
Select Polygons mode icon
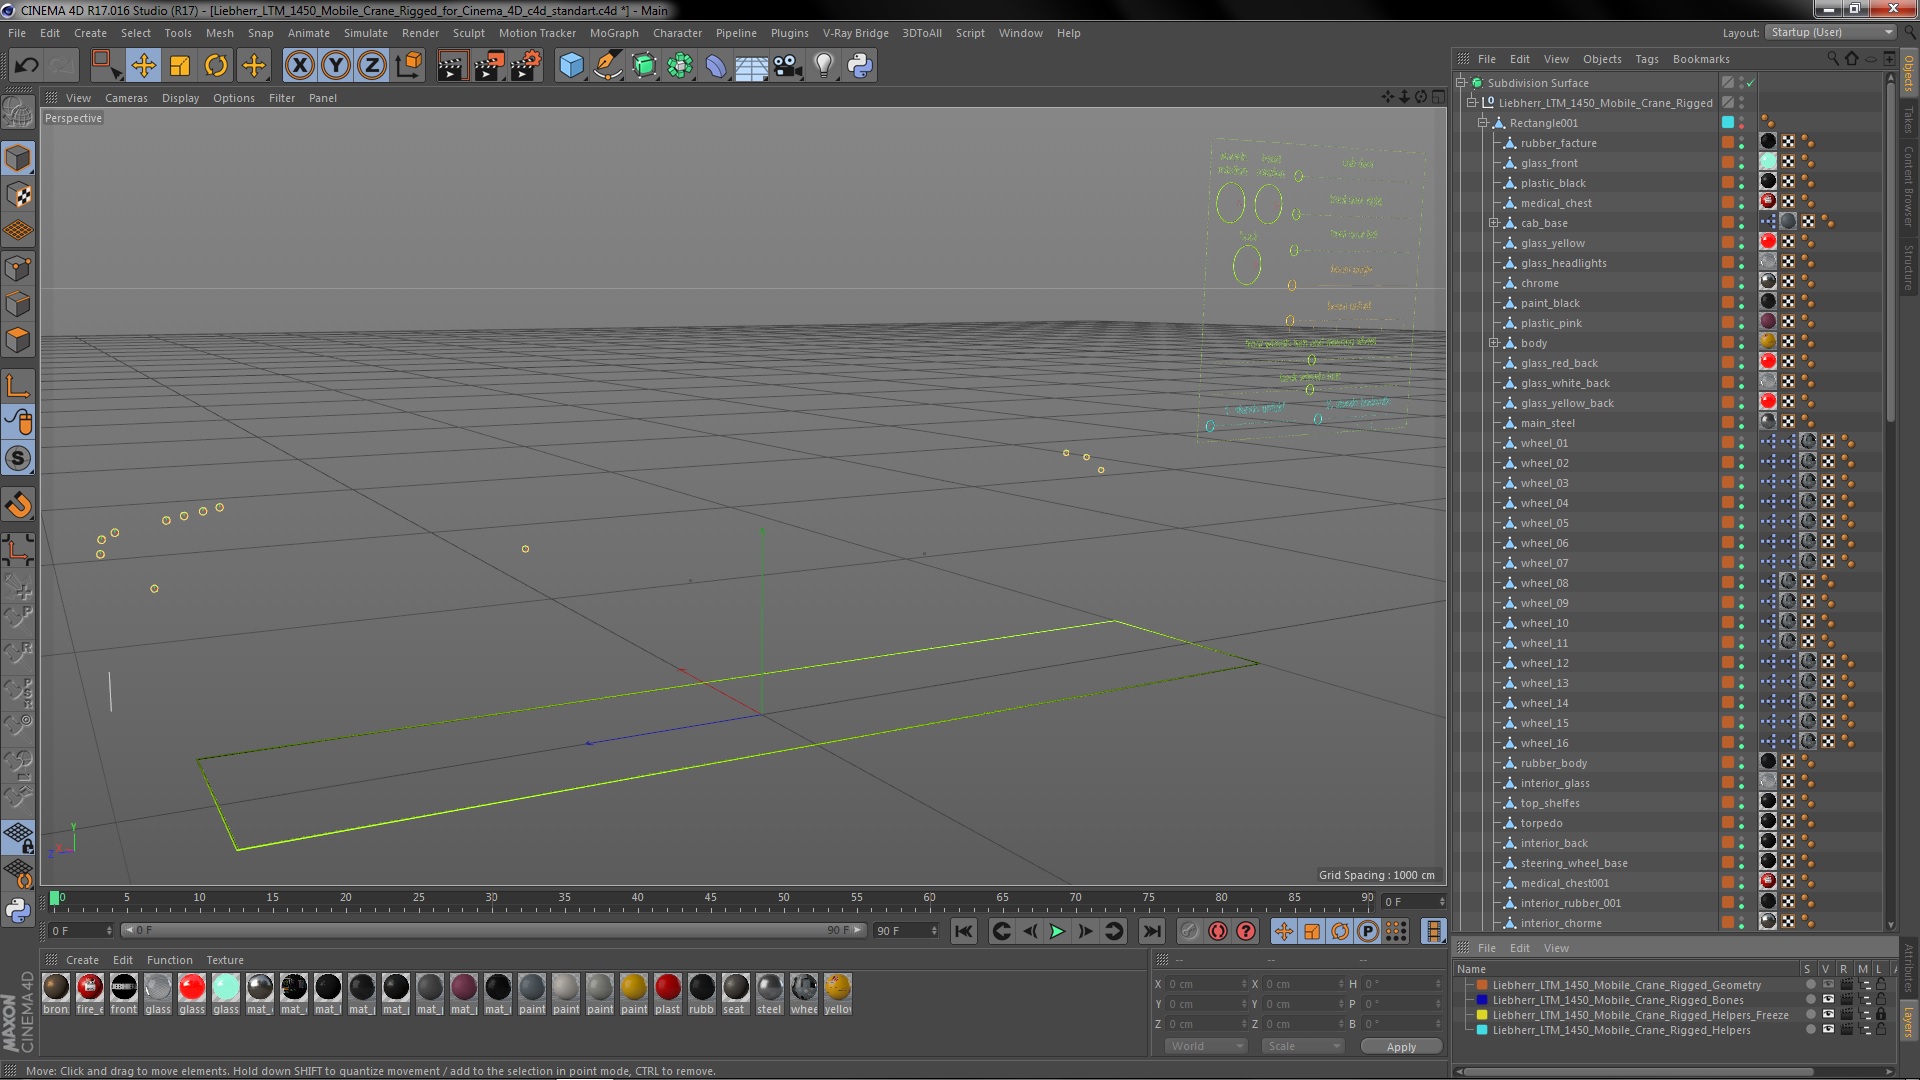coord(18,340)
